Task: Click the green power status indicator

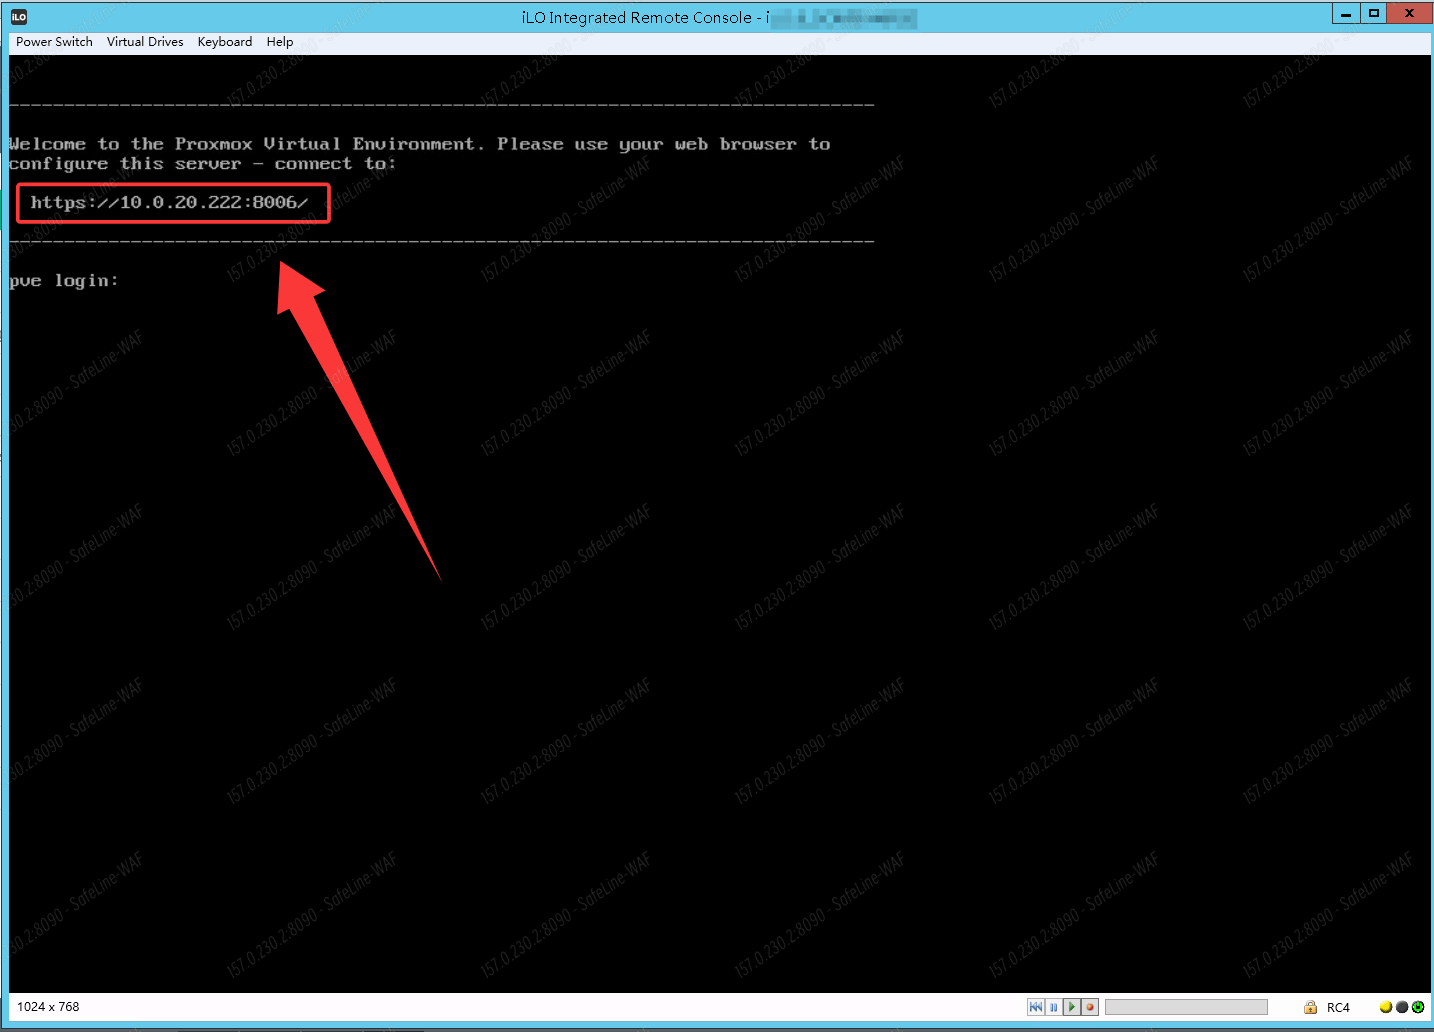Action: [1418, 1007]
